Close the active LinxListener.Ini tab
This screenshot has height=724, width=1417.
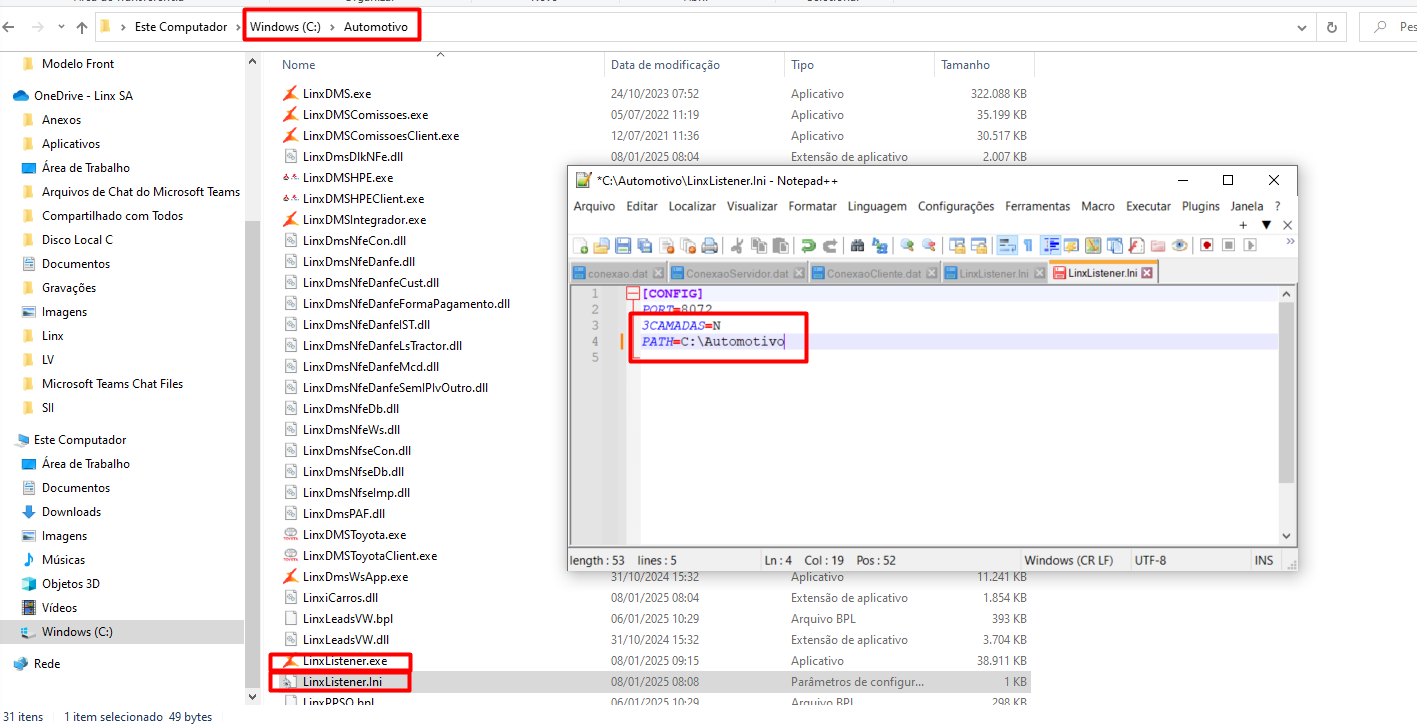(x=1147, y=273)
